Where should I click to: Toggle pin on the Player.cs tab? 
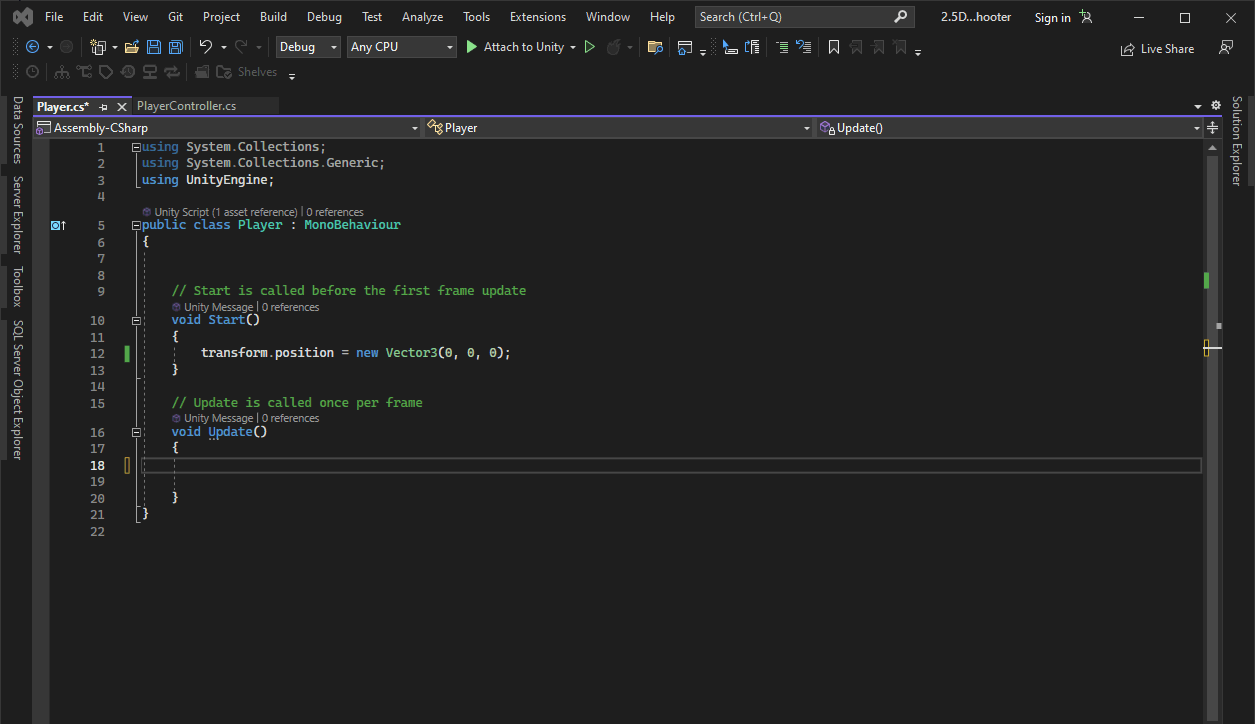[x=104, y=106]
